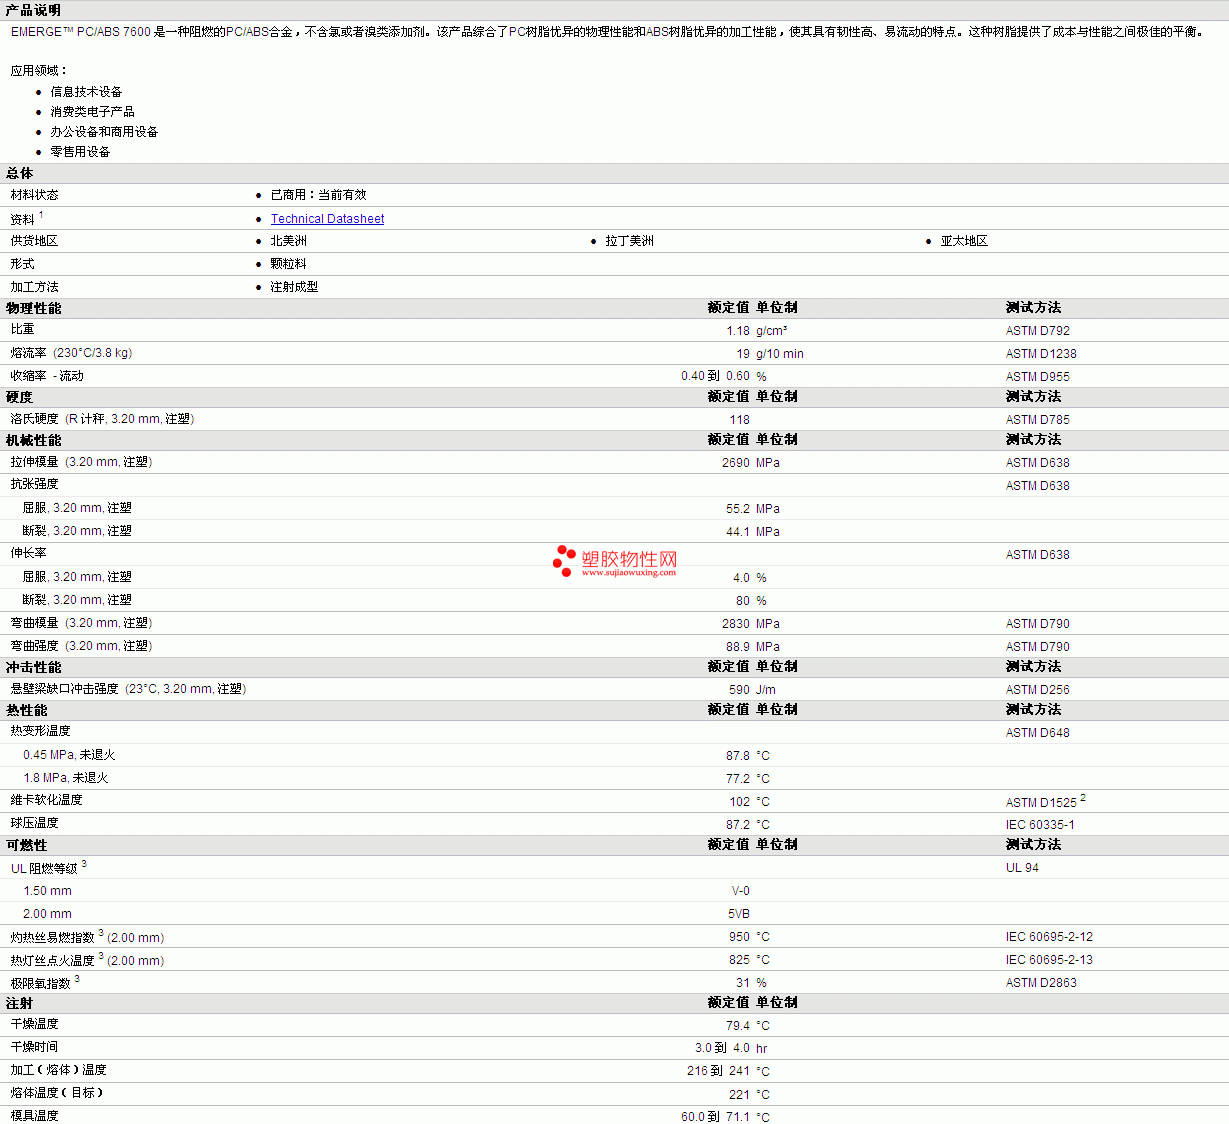The height and width of the screenshot is (1124, 1229).
Task: Select the yield strength value '55.2'
Action: pyautogui.click(x=738, y=509)
